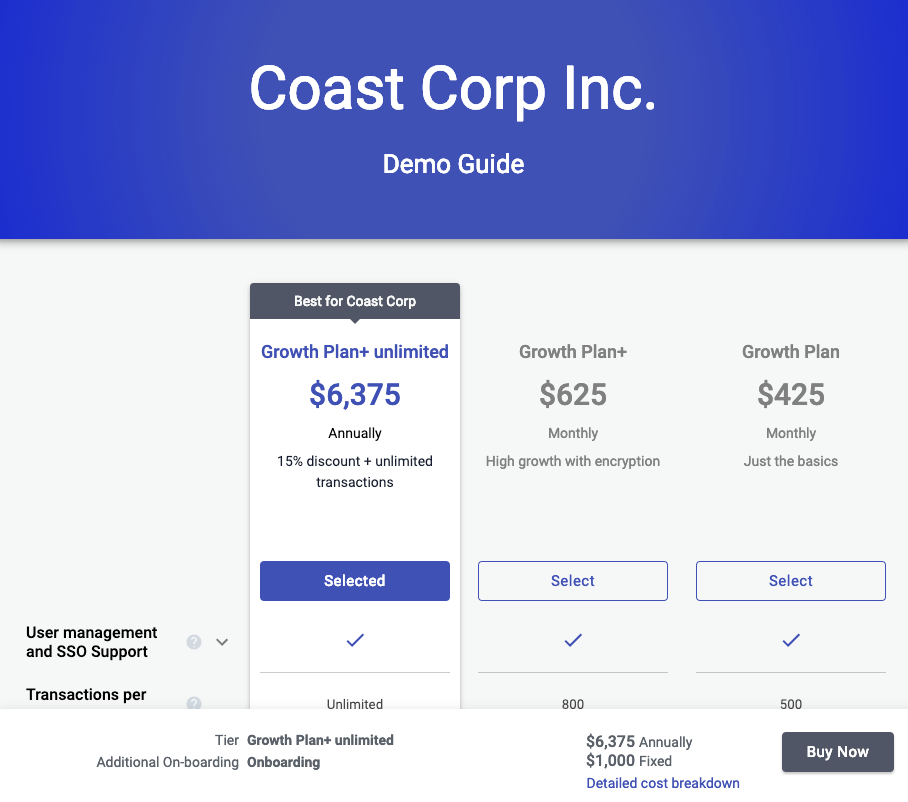Click the Best for Coast Corp banner

tap(355, 301)
